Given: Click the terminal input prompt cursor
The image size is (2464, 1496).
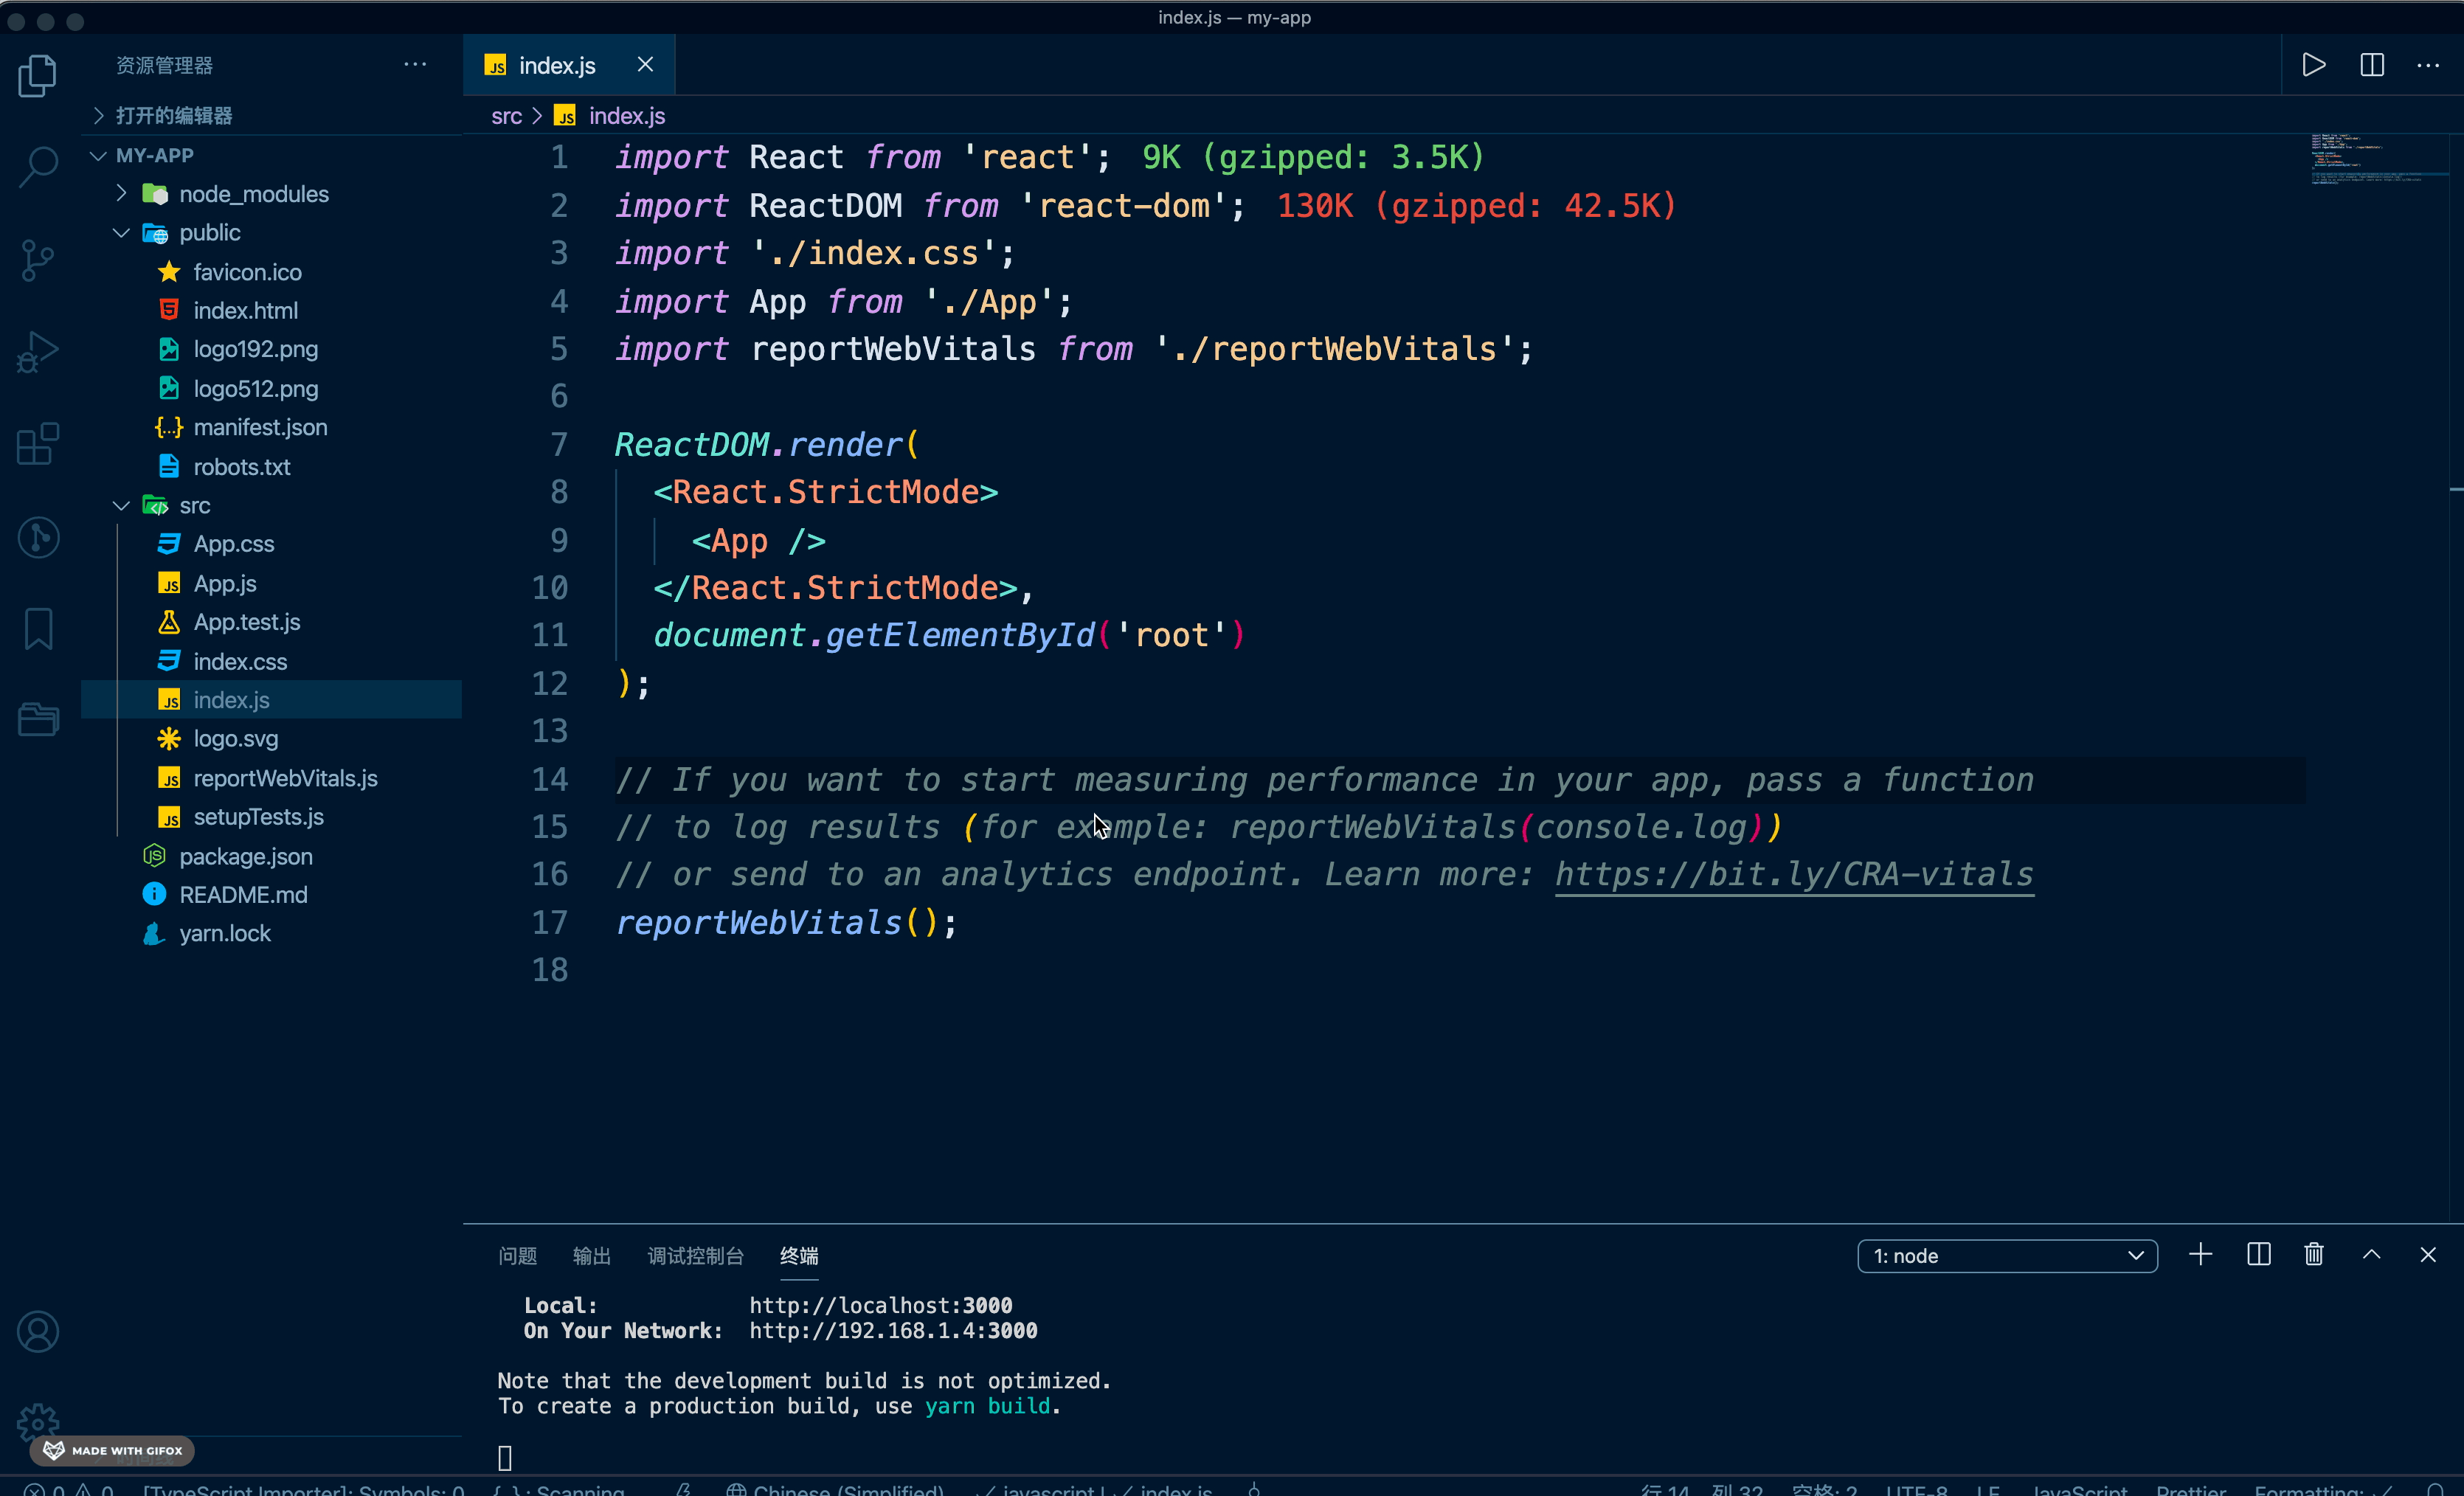Looking at the screenshot, I should [x=505, y=1458].
